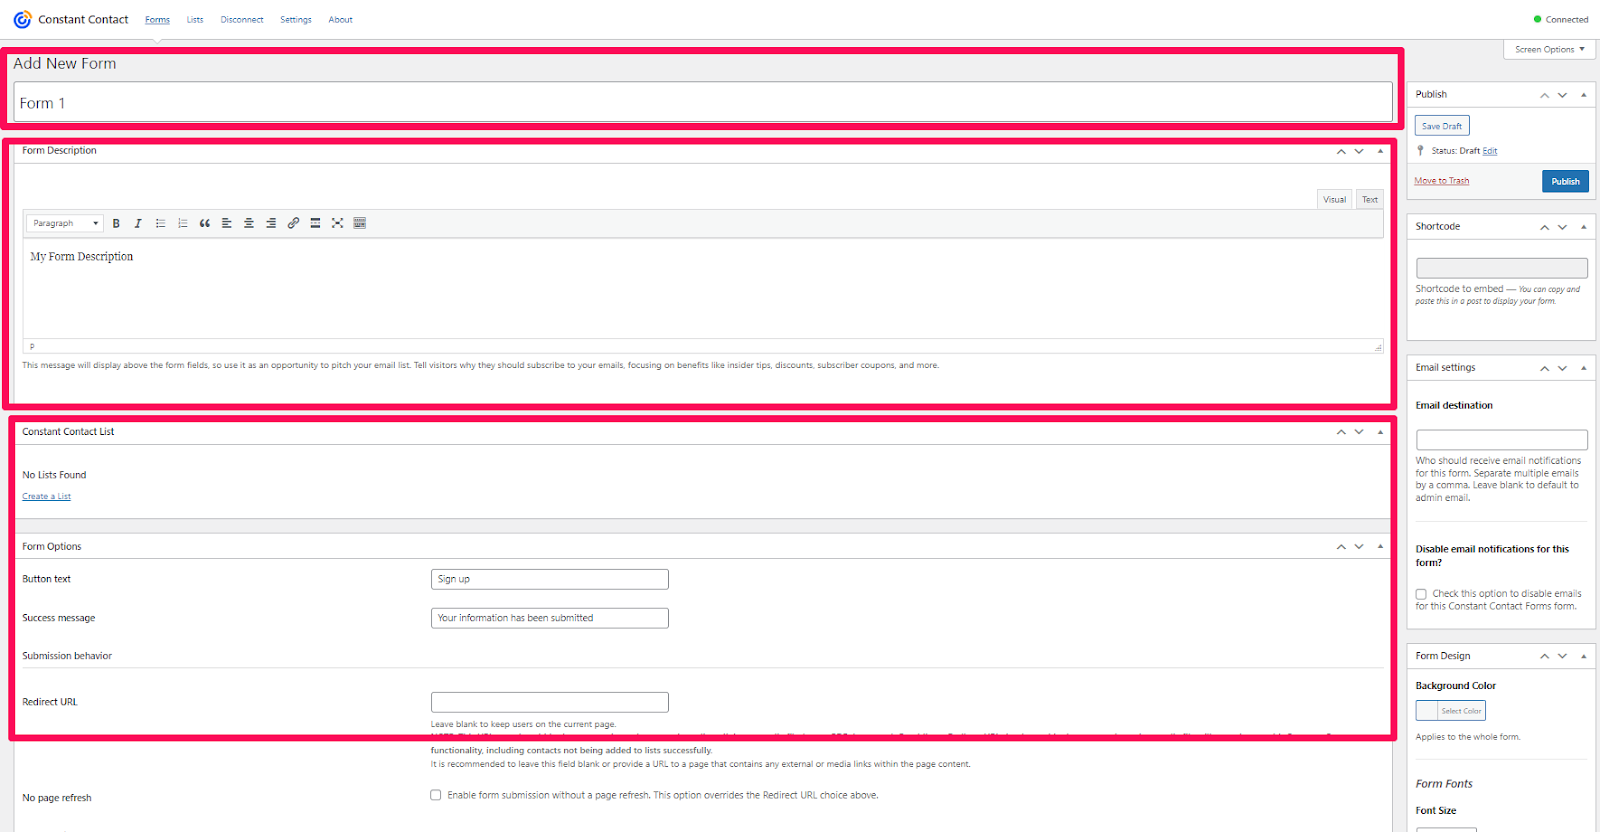
Task: Toggle italic formatting in editor toolbar
Action: [138, 223]
